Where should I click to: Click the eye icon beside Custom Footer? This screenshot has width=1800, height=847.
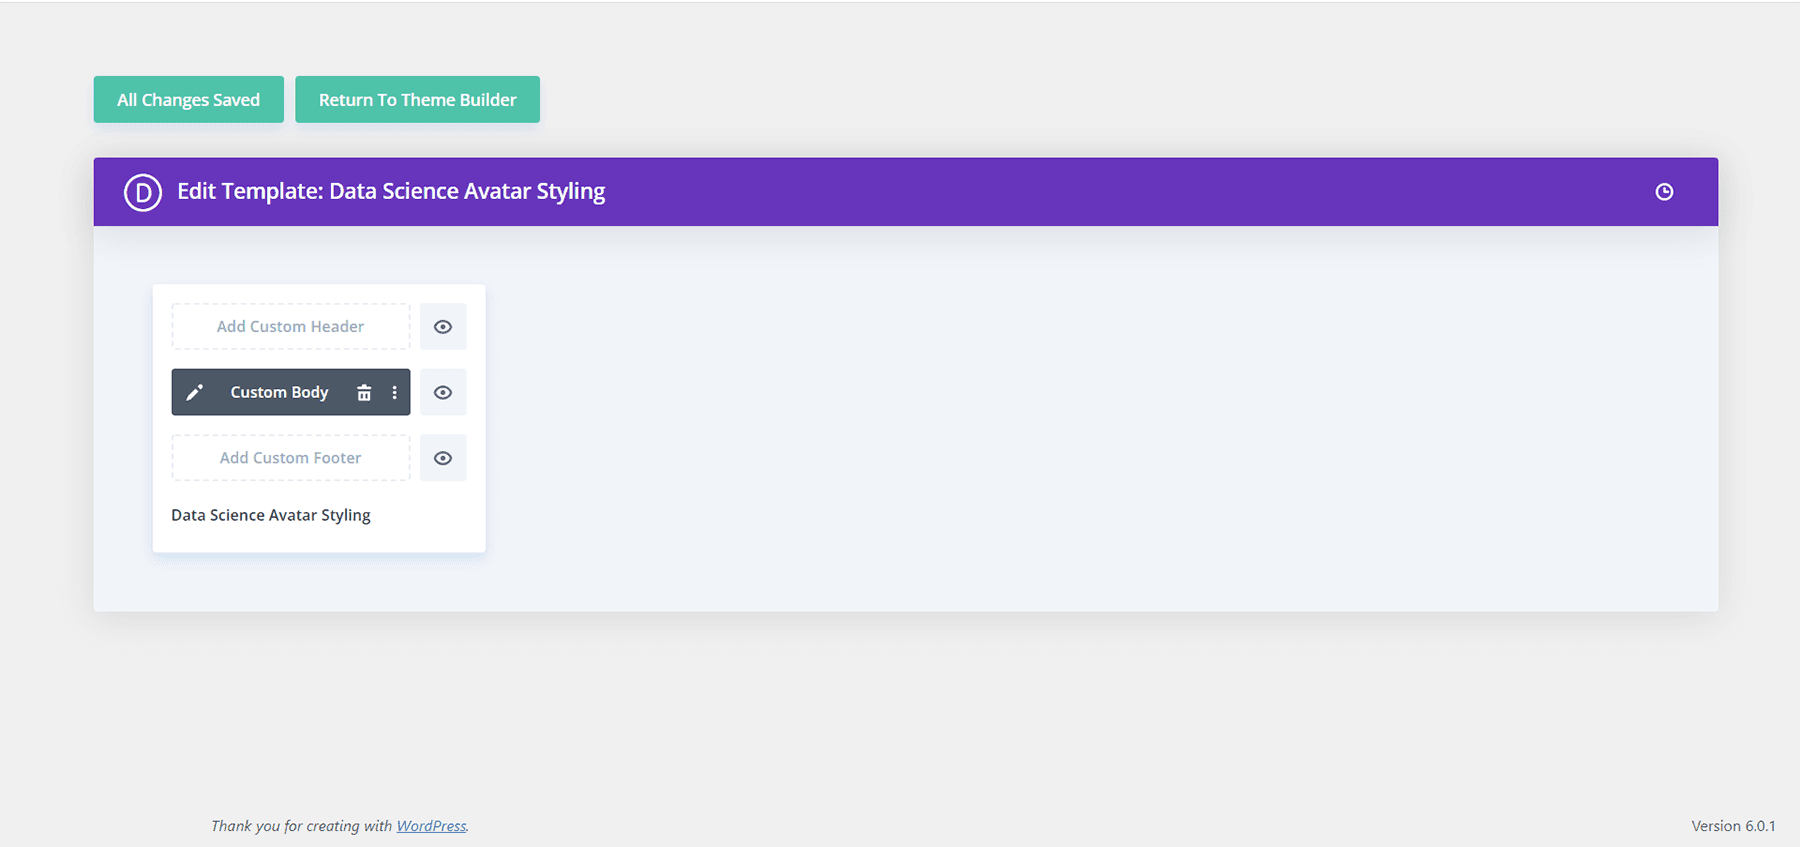[x=443, y=458]
